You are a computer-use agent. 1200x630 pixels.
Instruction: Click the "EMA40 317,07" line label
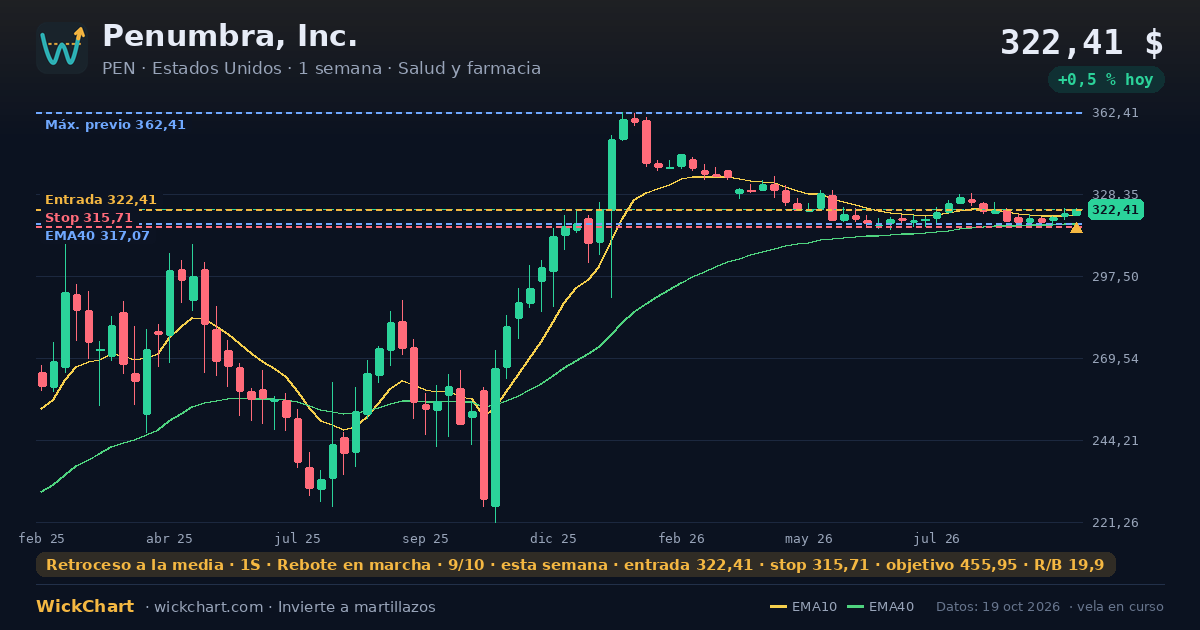(x=97, y=236)
